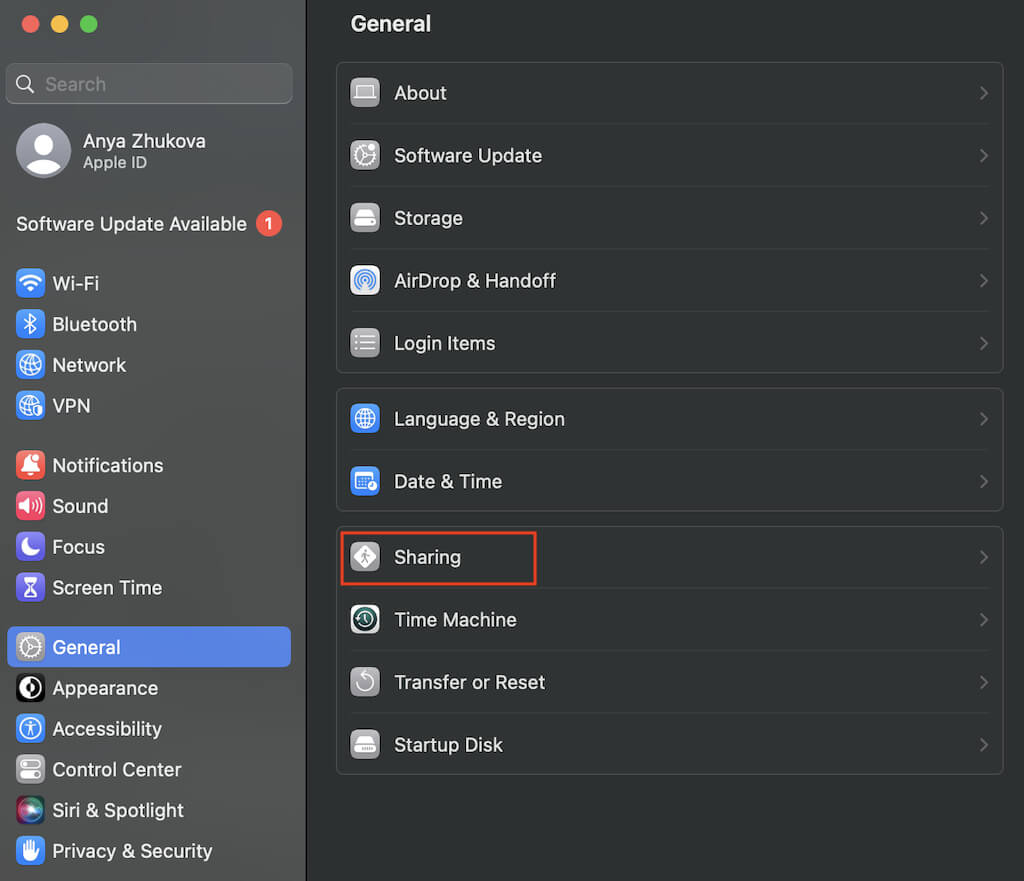Click the Apple ID label
The width and height of the screenshot is (1024, 881).
point(115,163)
